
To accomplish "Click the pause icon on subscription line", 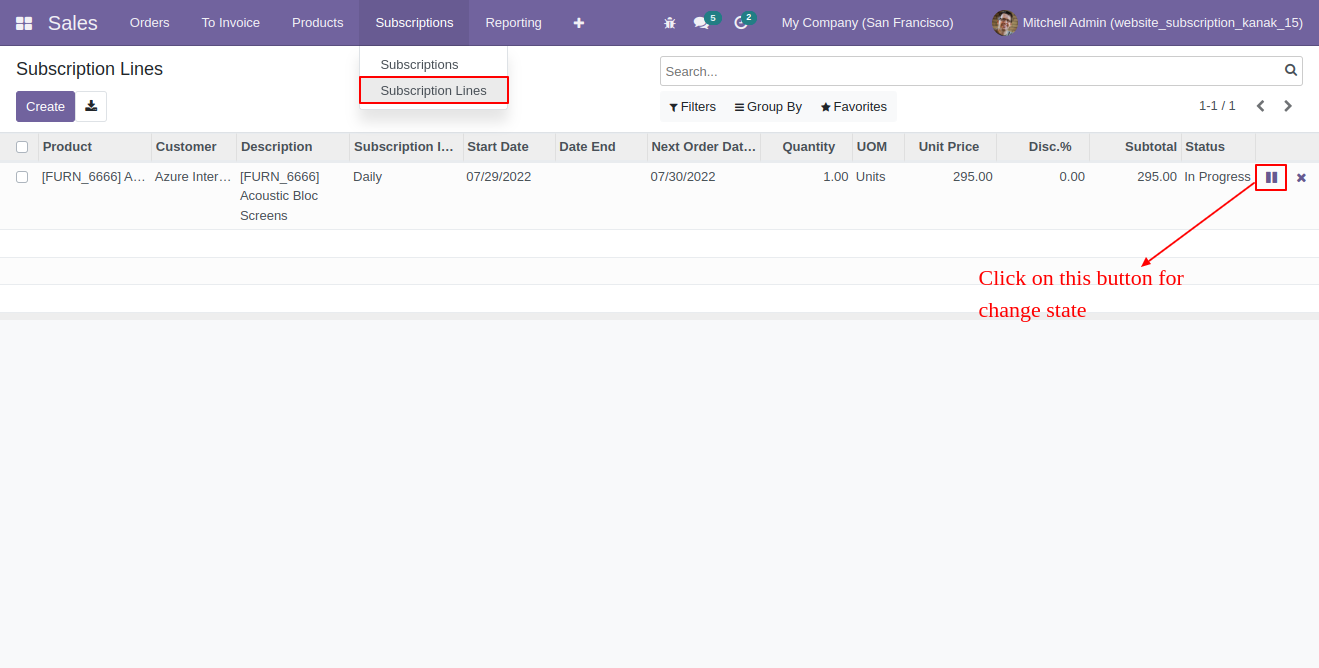I will 1271,177.
